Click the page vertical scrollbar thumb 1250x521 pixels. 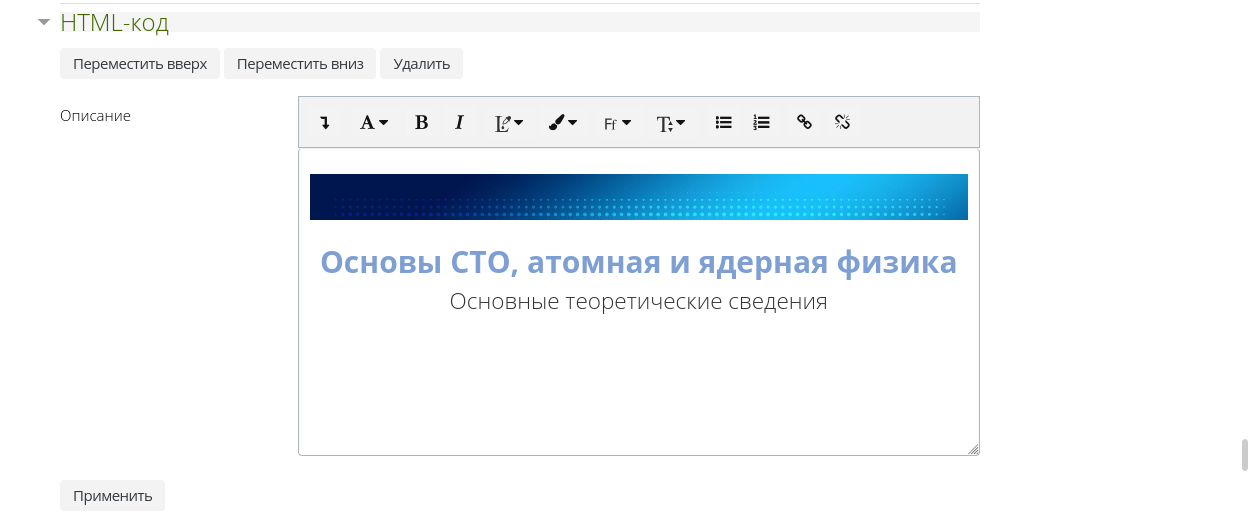(1244, 455)
